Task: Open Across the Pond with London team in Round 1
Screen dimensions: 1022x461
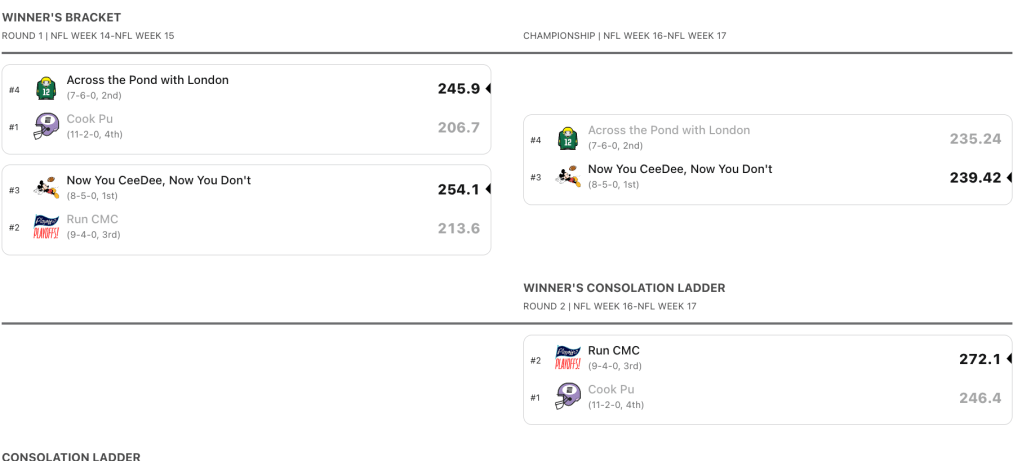Action: point(147,80)
